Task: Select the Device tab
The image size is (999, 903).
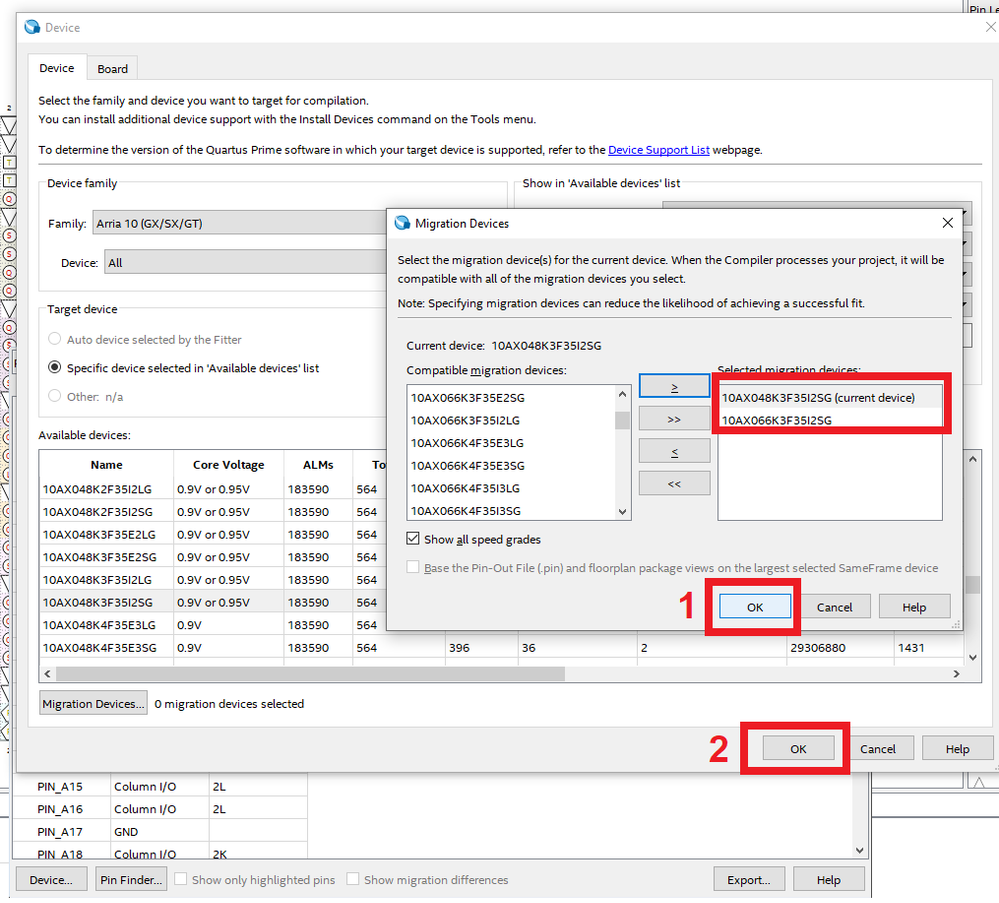Action: point(57,68)
